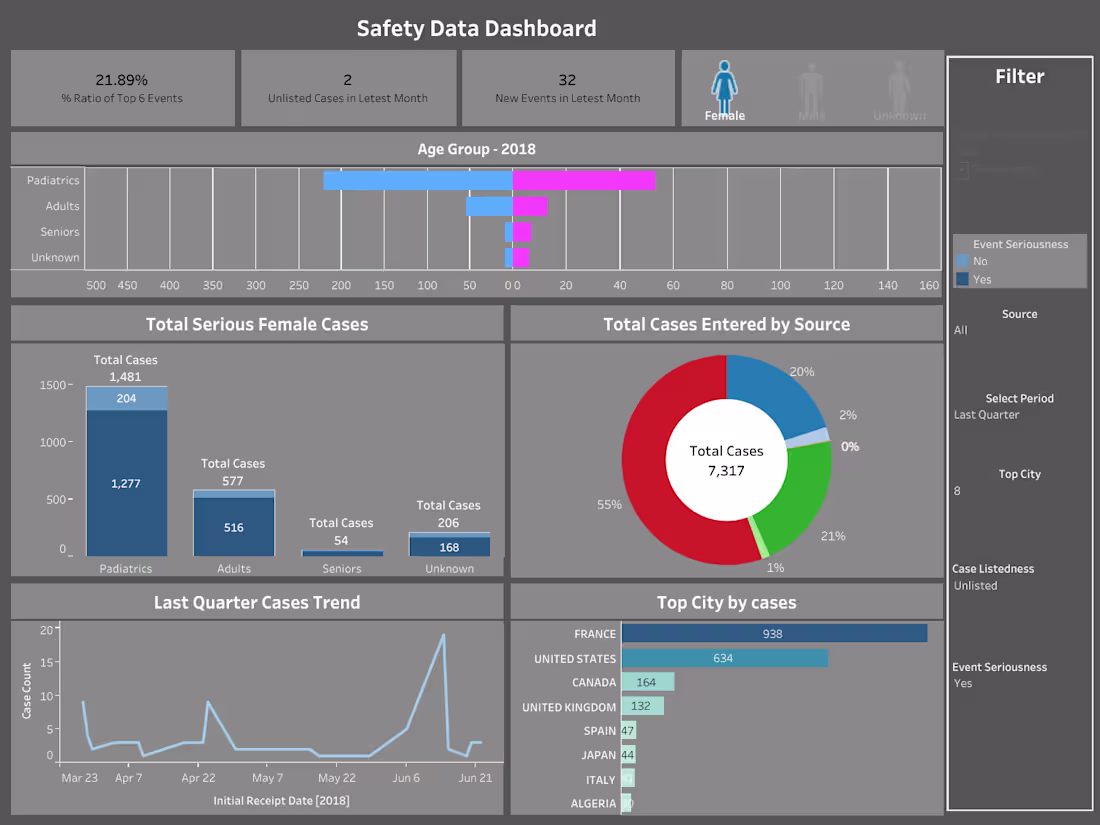The image size is (1100, 825).
Task: Open the Select Period dropdown showing Last Quarter
Action: coord(1019,415)
